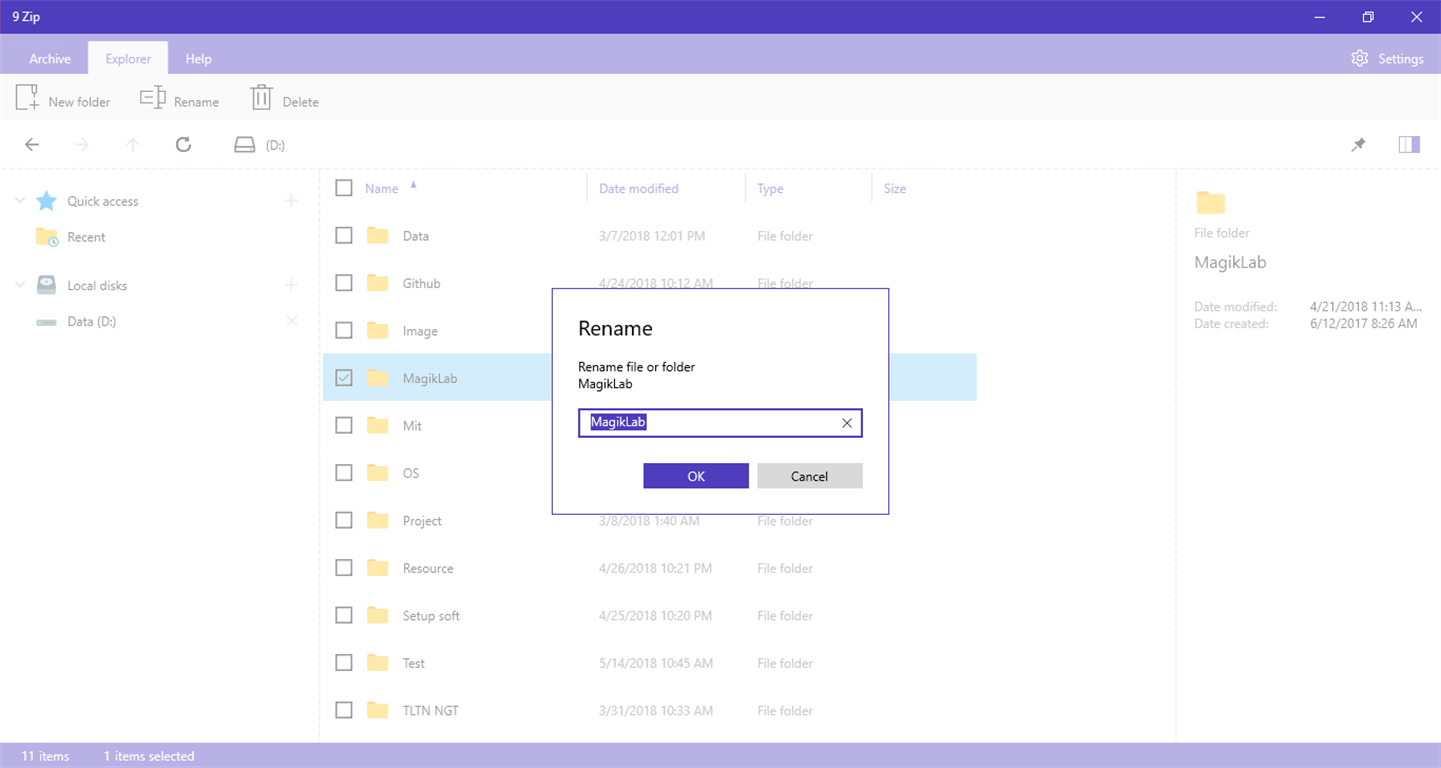The image size is (1441, 768).
Task: Click the New folder toolbar icon
Action: coord(28,98)
